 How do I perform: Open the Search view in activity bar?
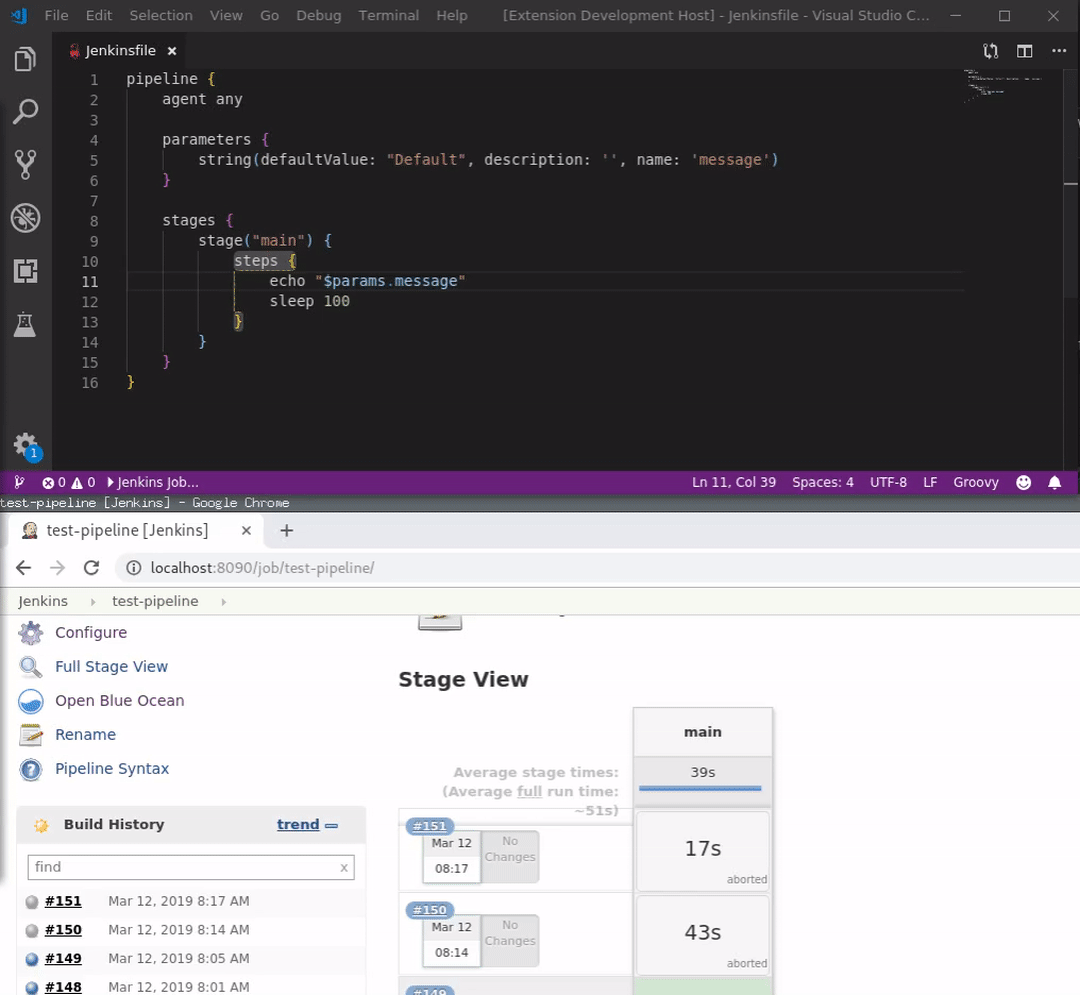pos(25,112)
